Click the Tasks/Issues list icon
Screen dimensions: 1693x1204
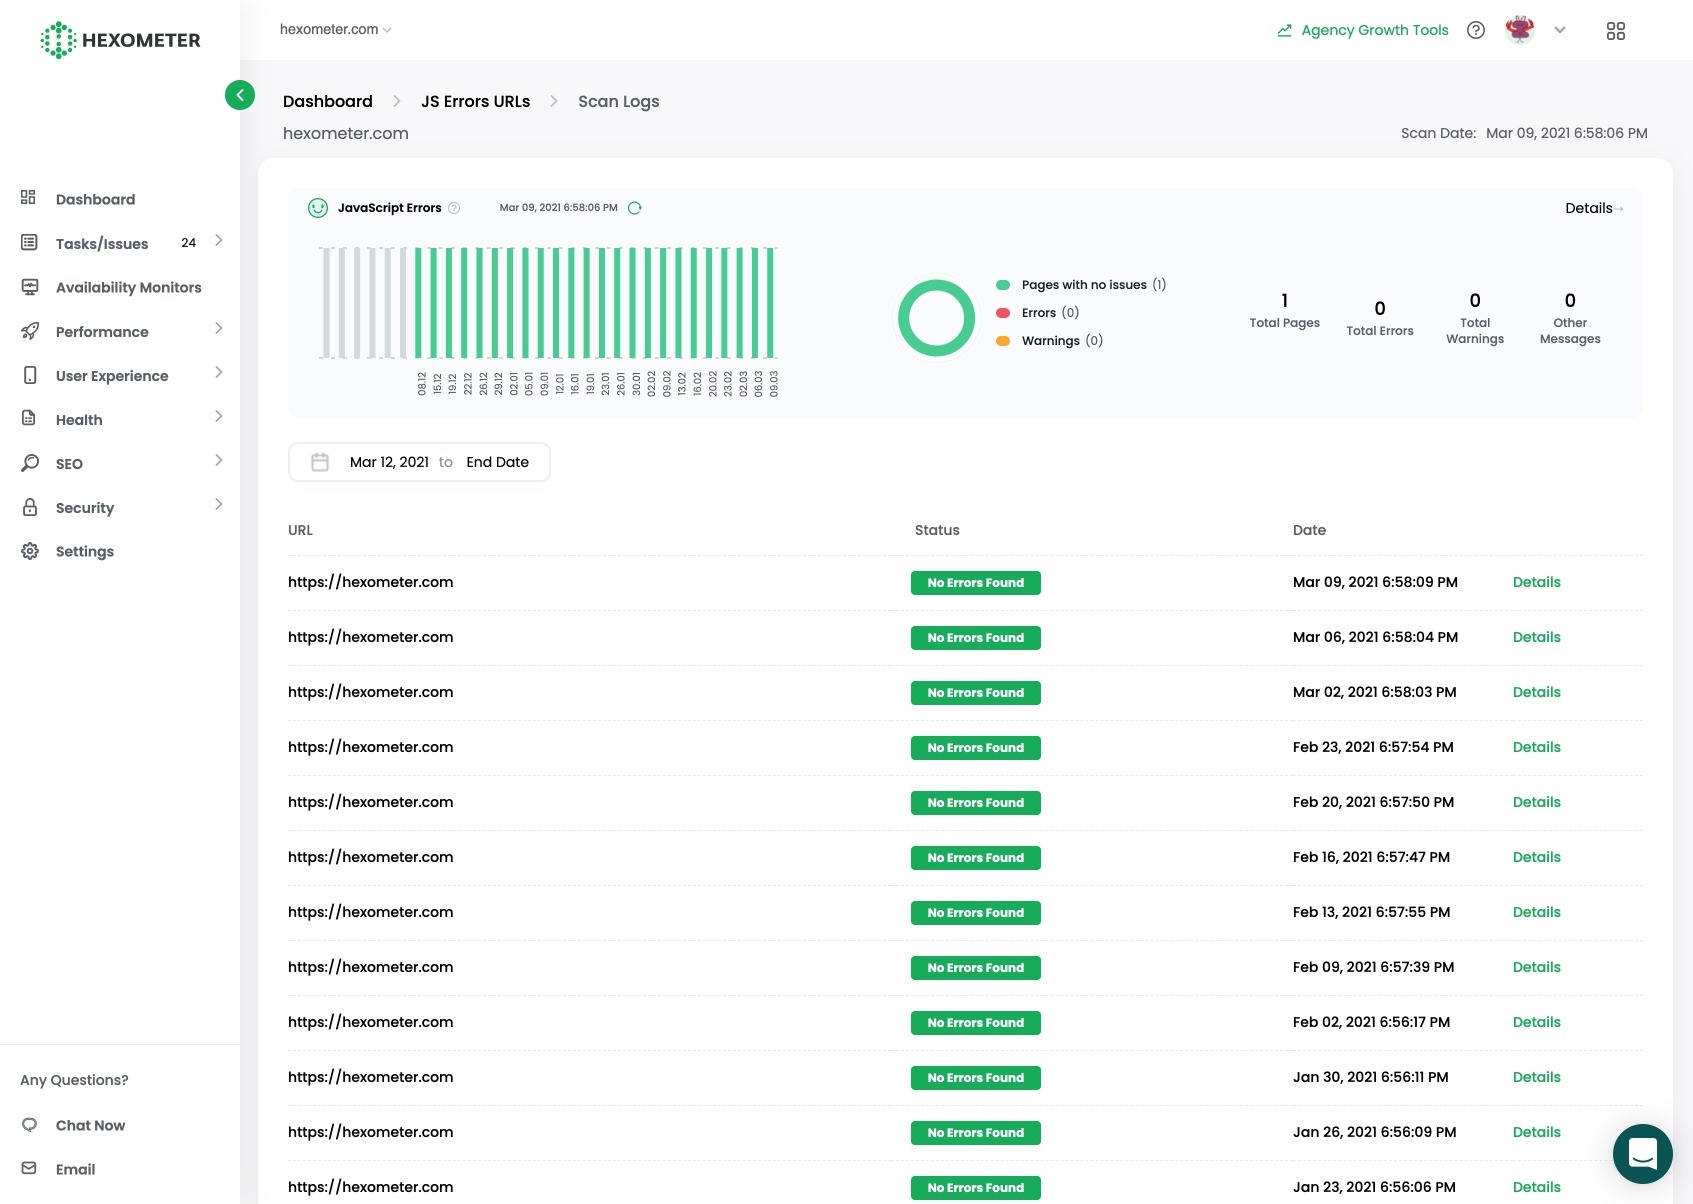29,242
